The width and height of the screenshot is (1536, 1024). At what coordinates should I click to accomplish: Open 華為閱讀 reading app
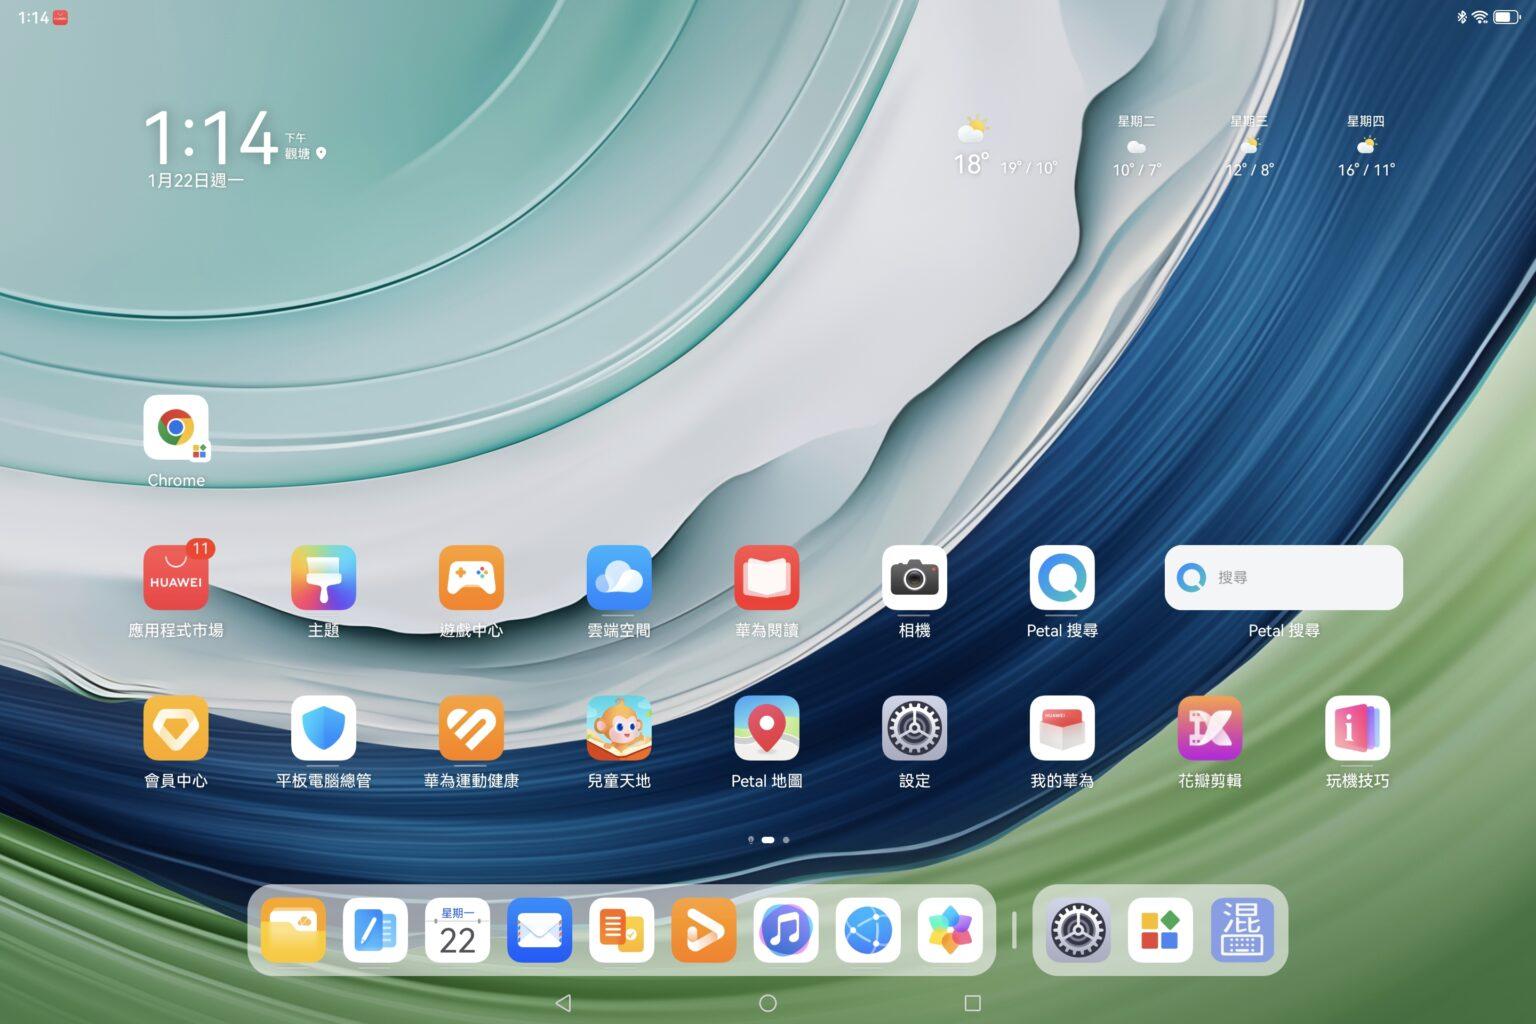[x=767, y=578]
